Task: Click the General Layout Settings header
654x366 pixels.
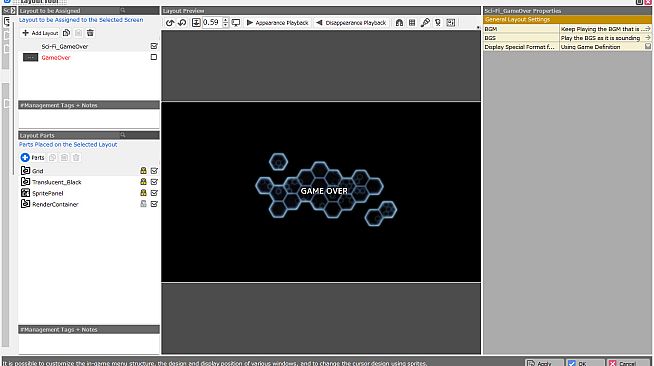Action: [567, 20]
